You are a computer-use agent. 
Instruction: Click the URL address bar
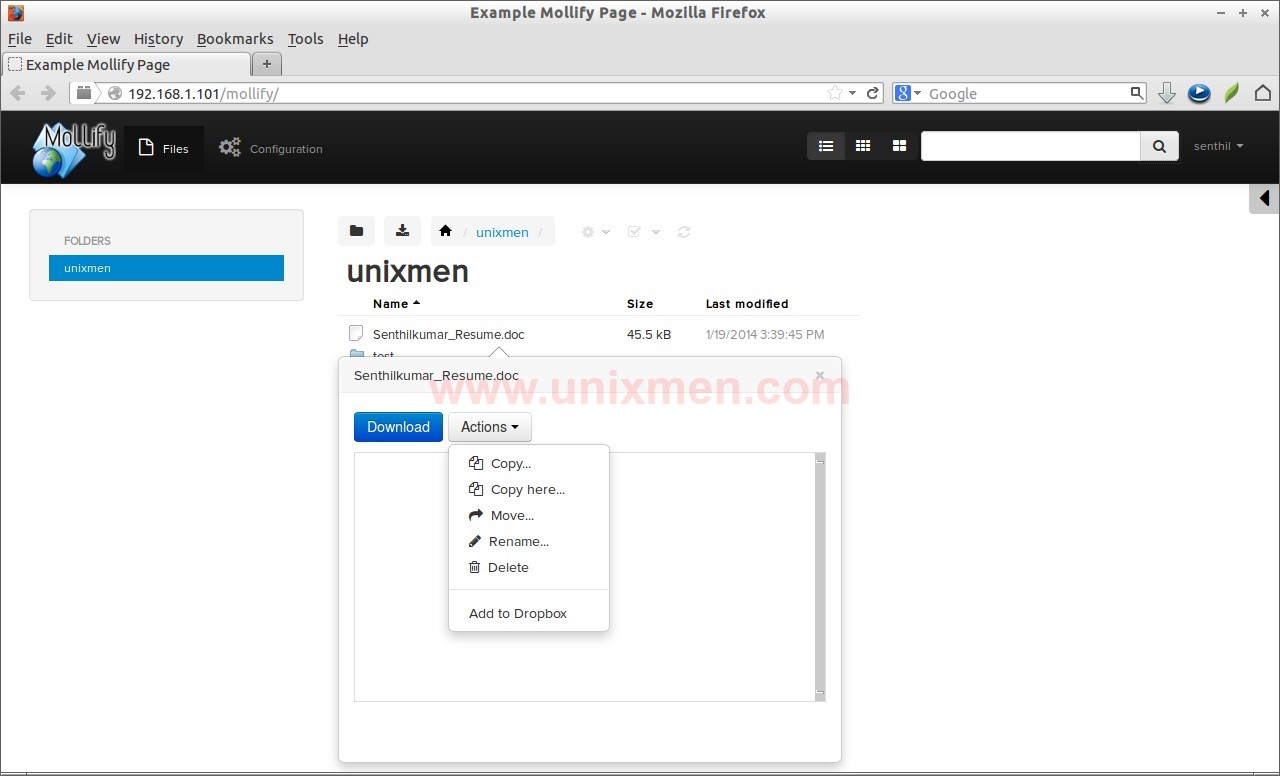(475, 93)
